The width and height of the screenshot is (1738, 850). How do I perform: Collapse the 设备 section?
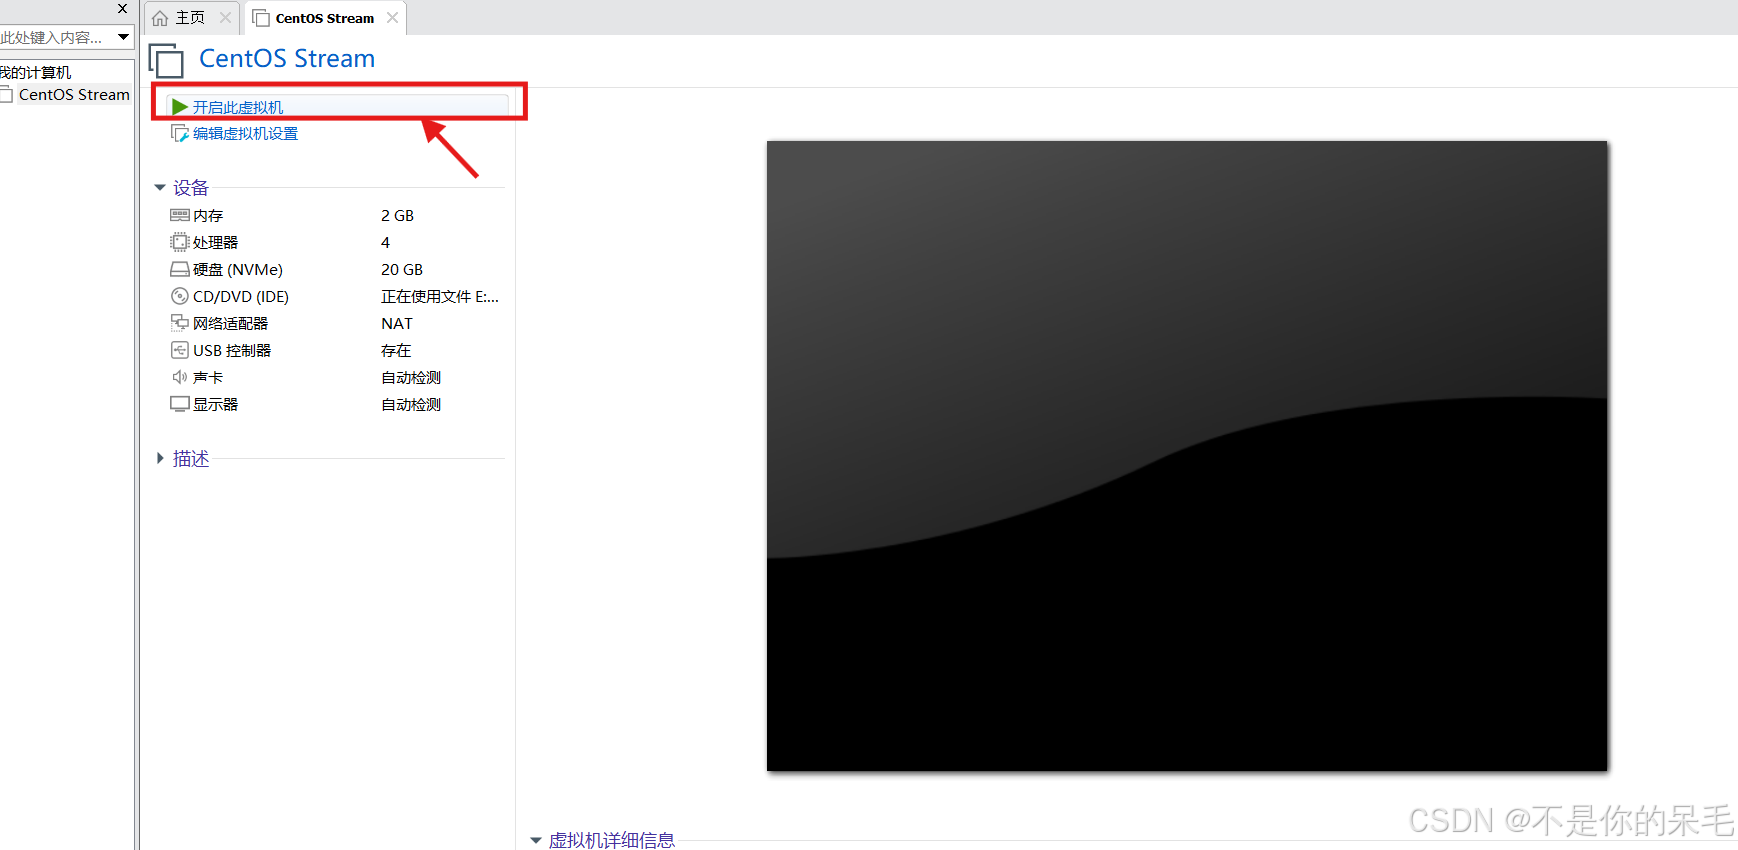point(160,188)
